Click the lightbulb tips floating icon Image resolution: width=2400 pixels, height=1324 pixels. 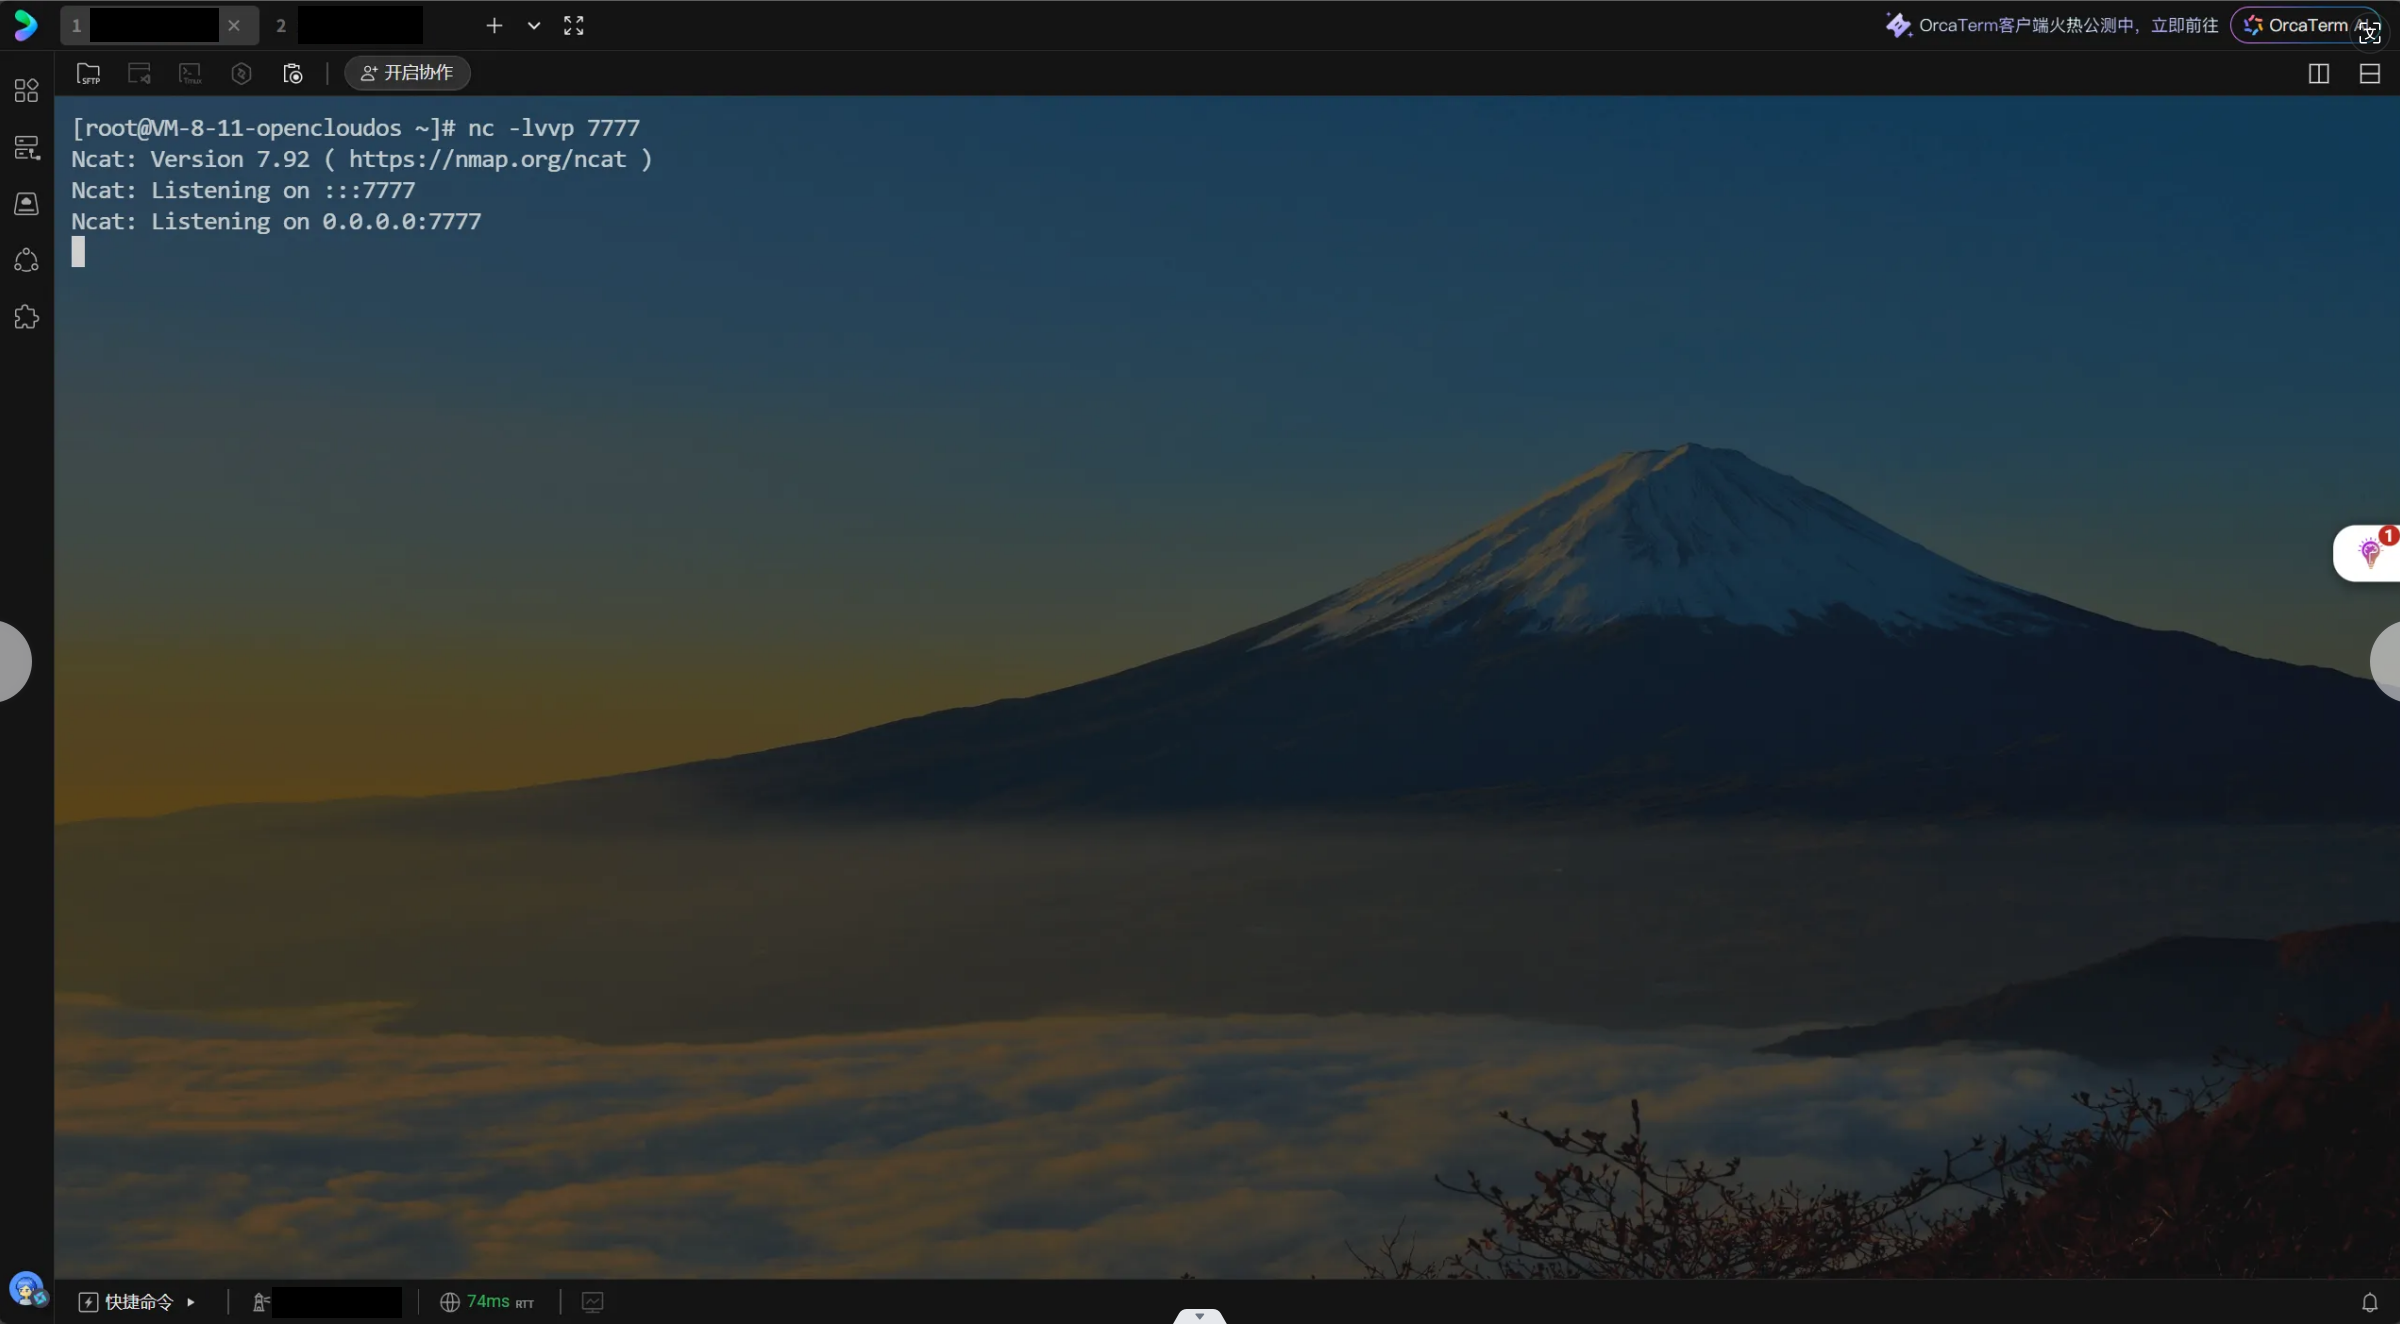[2368, 552]
